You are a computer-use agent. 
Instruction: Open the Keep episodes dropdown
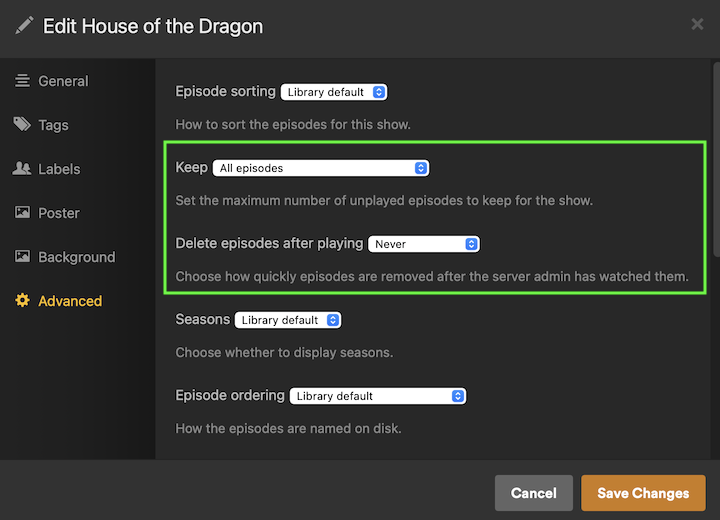point(320,168)
